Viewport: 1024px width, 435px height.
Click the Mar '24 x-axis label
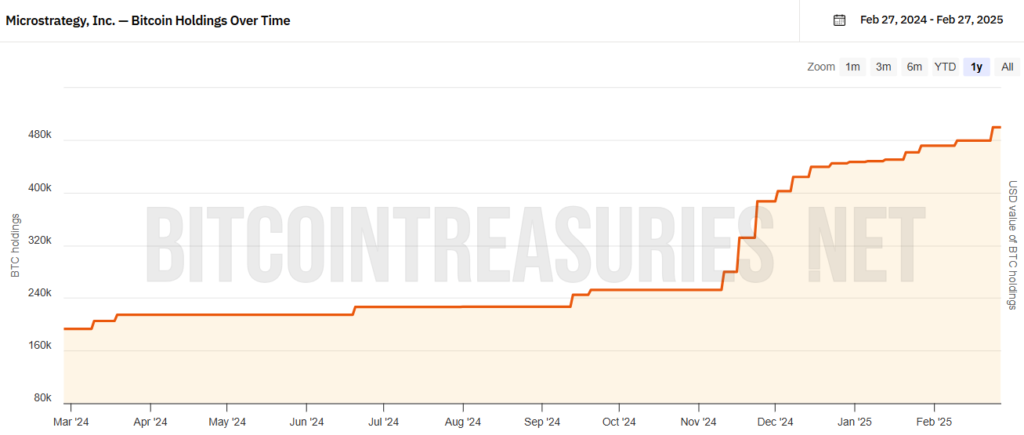tap(71, 422)
